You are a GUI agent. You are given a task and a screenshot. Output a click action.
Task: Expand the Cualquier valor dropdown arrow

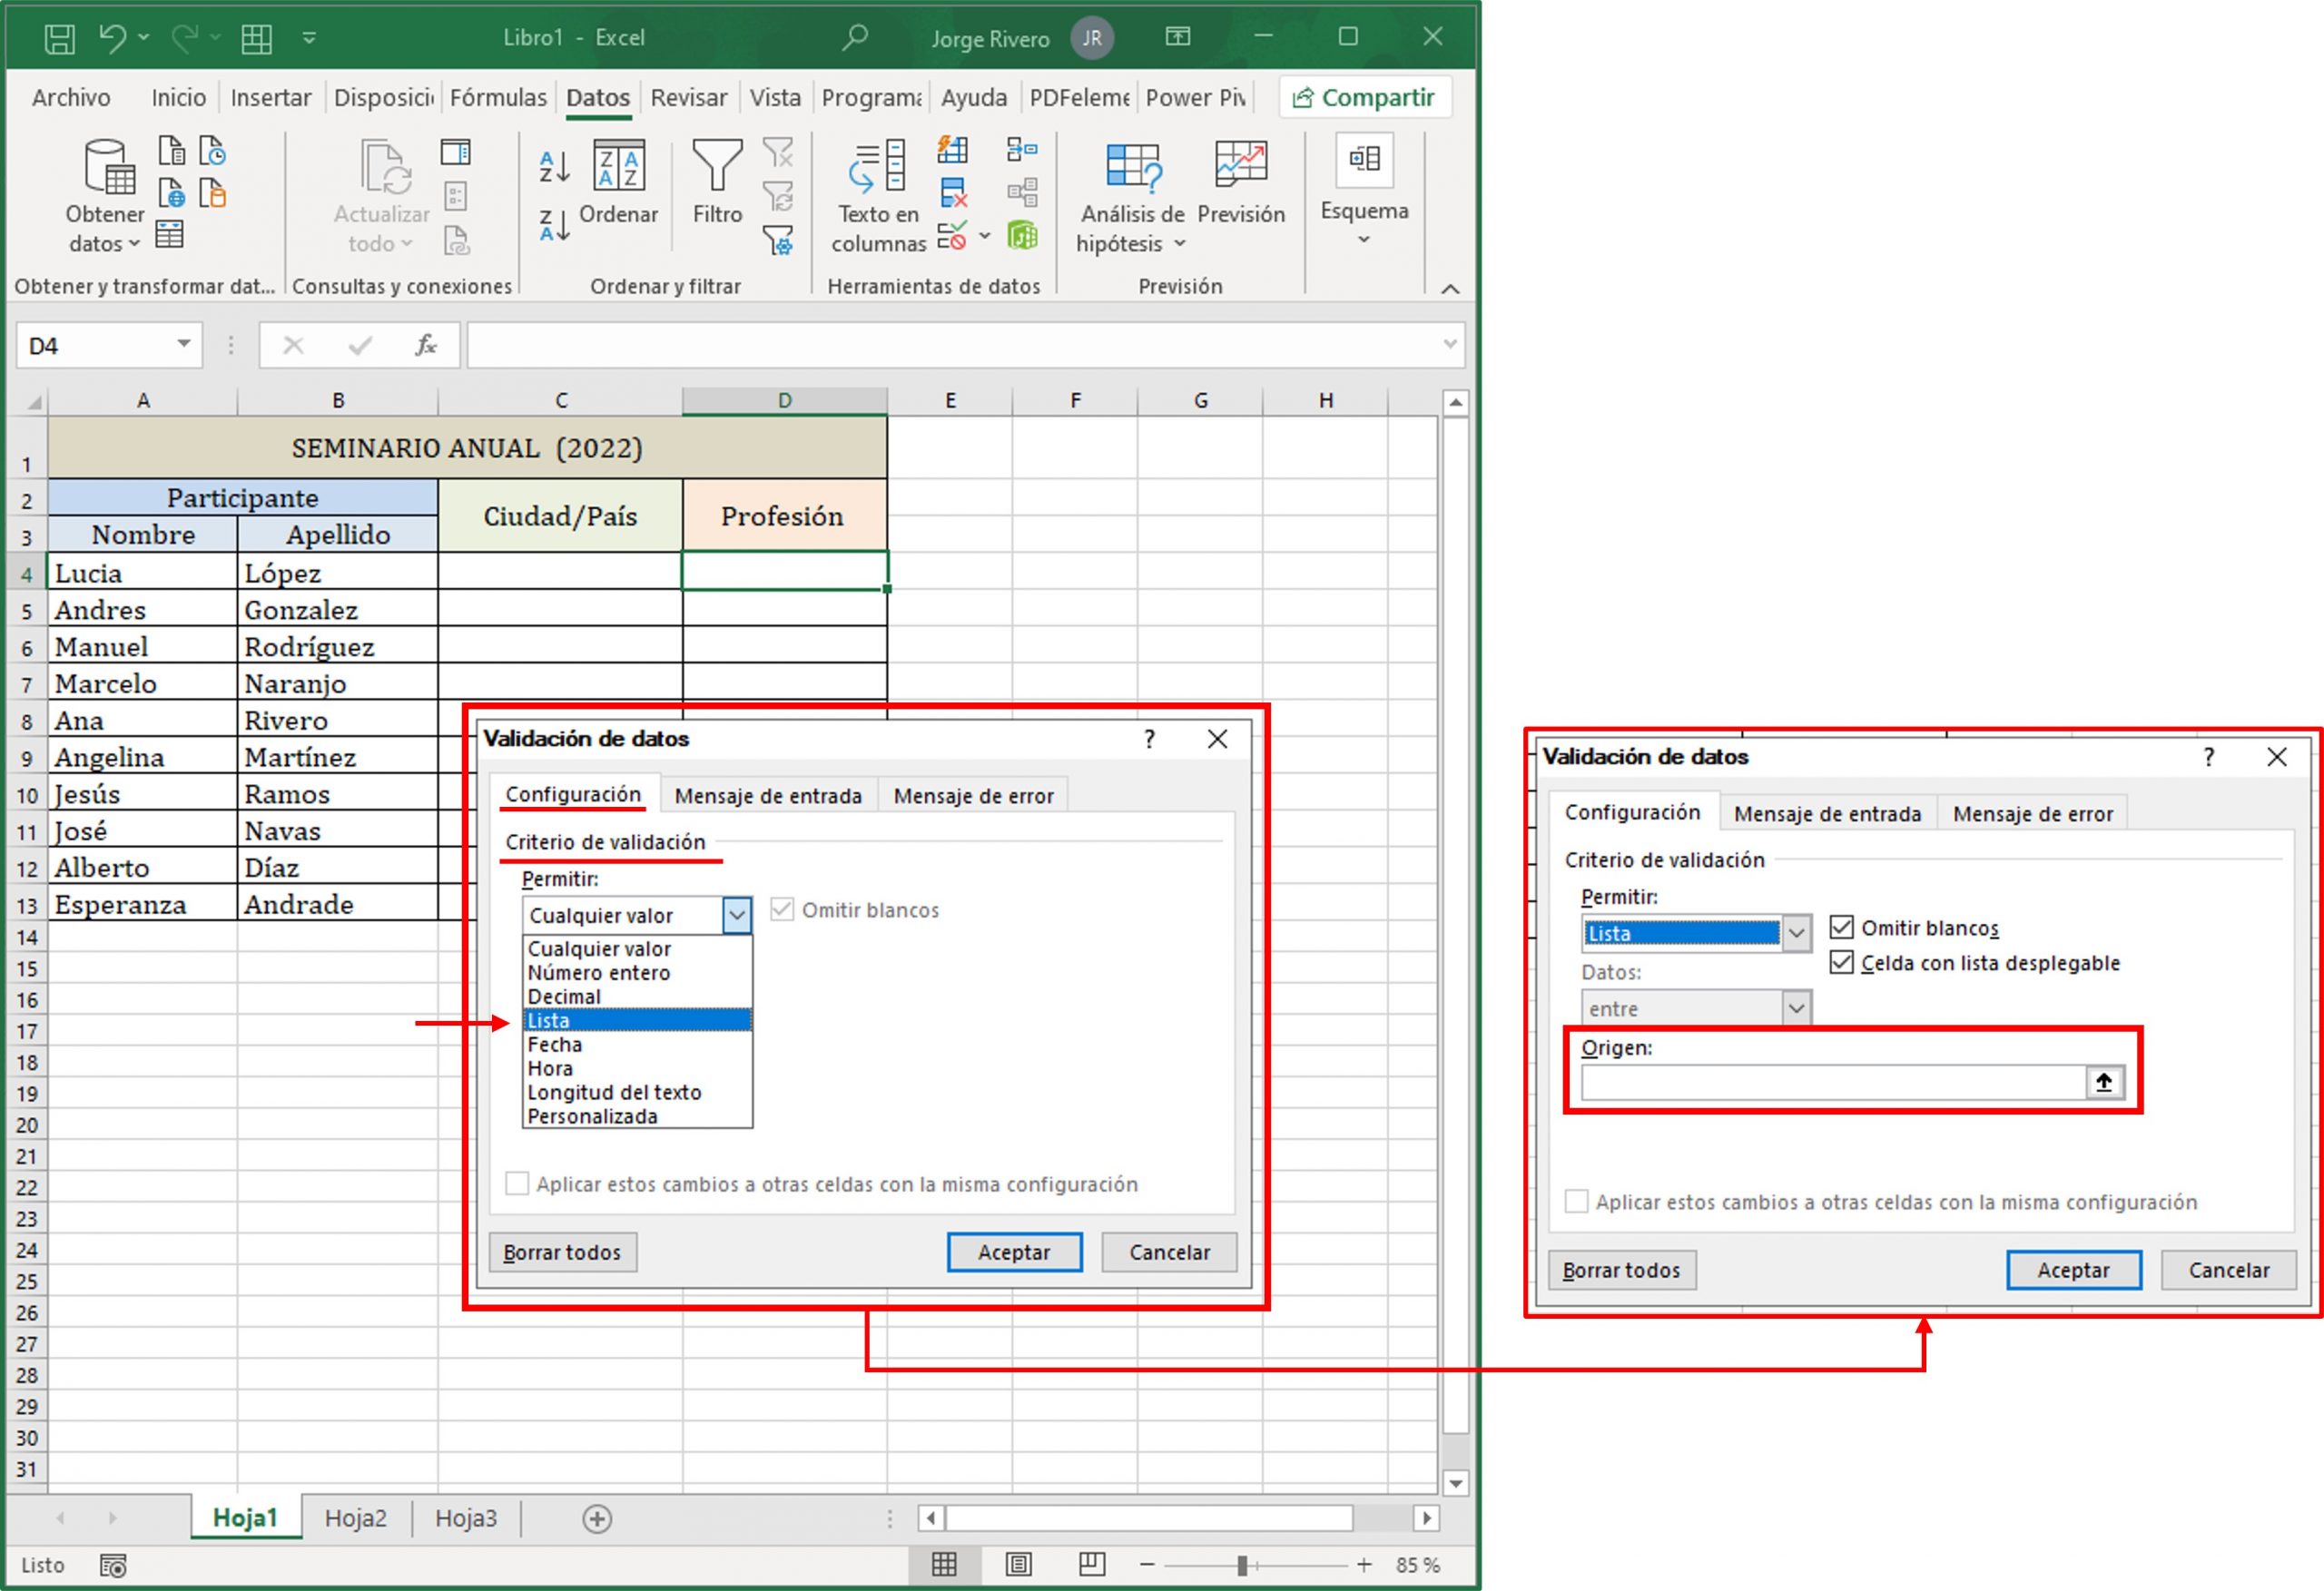point(737,914)
